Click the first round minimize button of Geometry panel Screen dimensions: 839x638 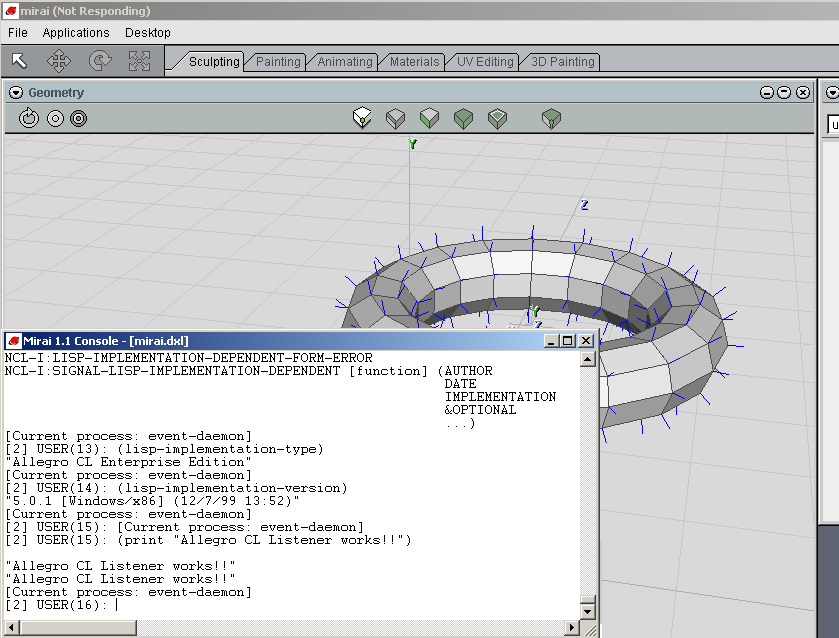click(x=767, y=93)
